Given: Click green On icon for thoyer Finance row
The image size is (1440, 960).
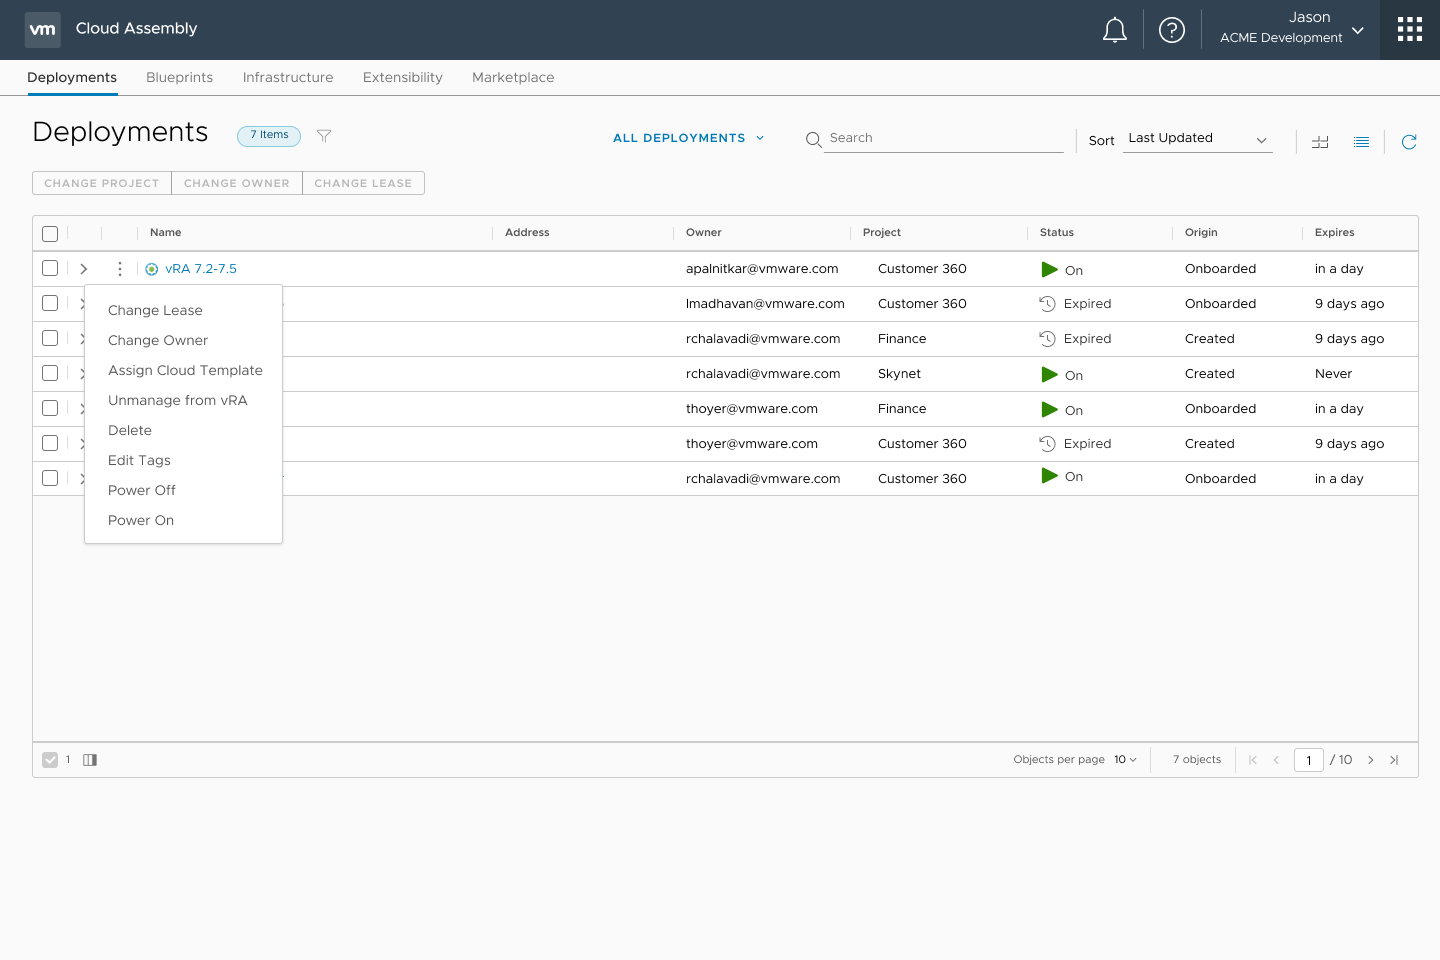Looking at the screenshot, I should click(1049, 409).
